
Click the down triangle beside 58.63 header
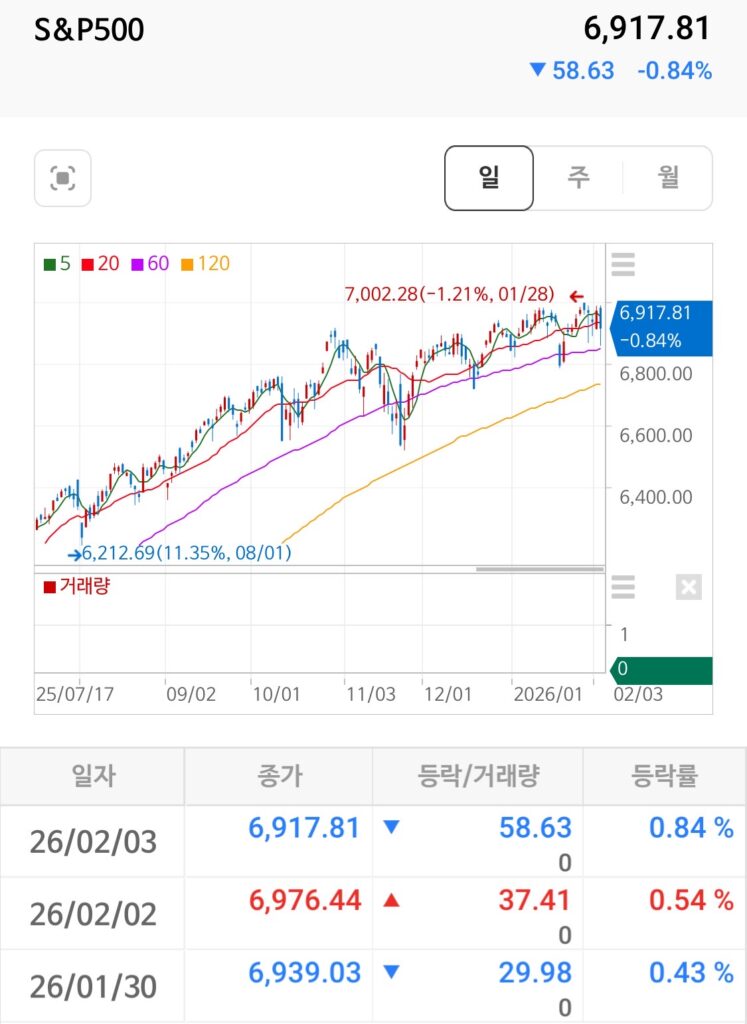(x=538, y=70)
